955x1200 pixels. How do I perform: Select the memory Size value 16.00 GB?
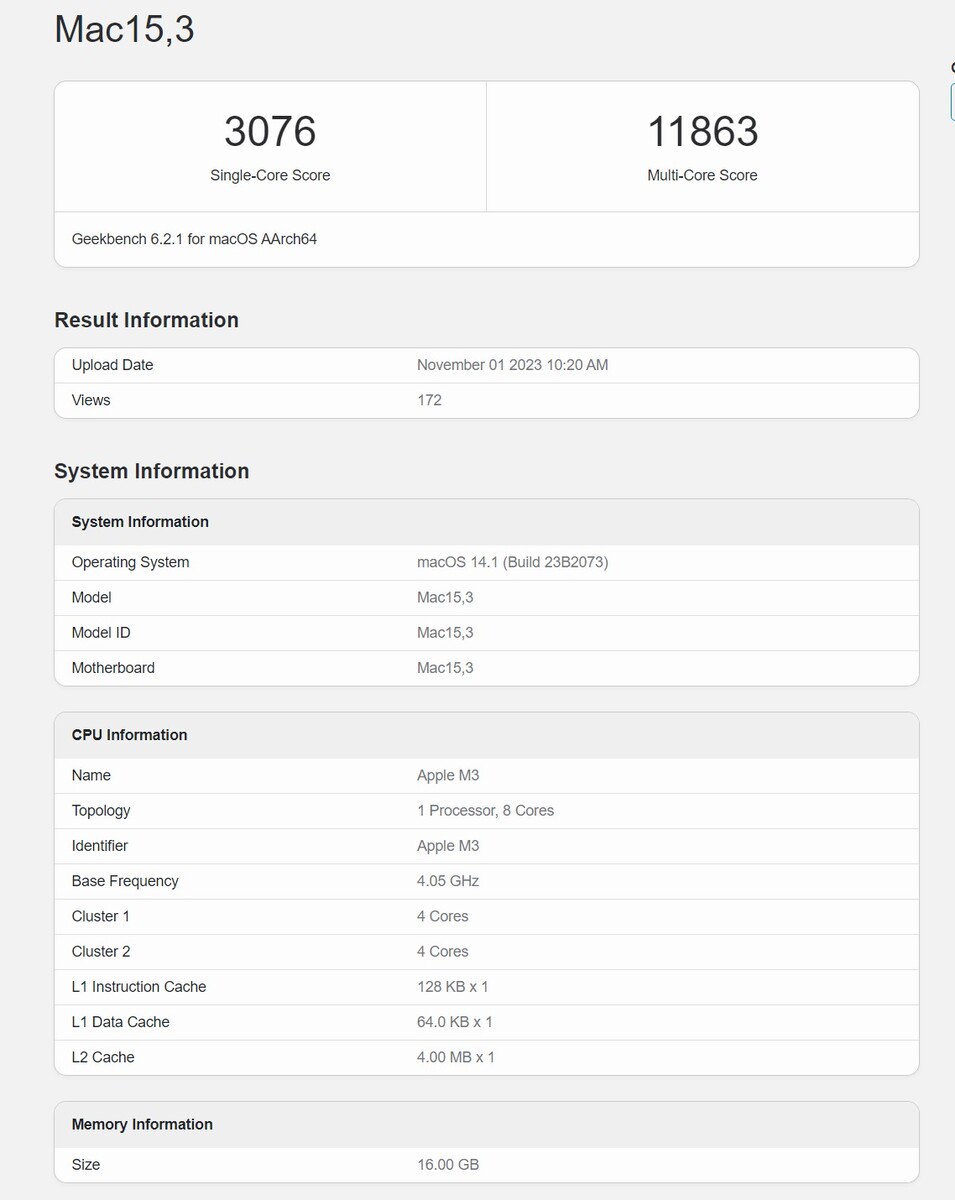tap(447, 1164)
